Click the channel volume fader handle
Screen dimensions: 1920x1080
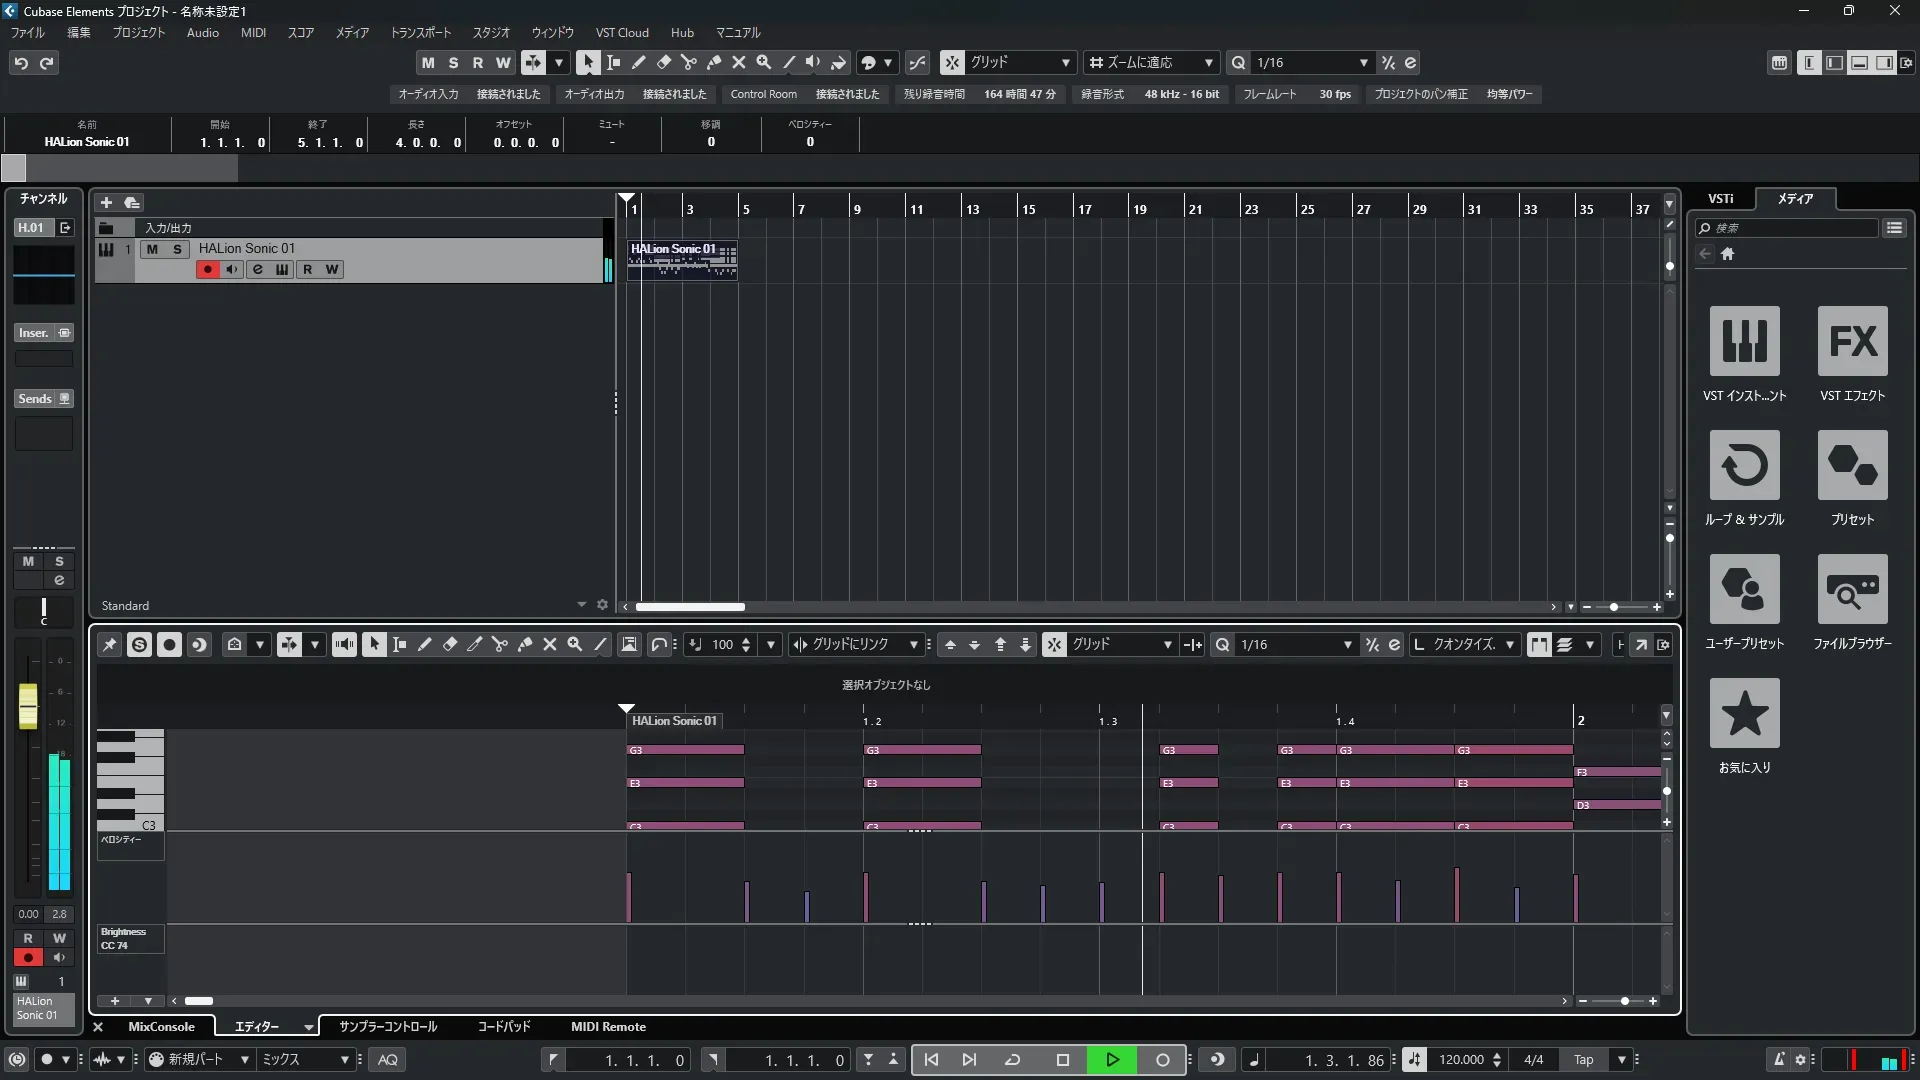click(x=28, y=705)
